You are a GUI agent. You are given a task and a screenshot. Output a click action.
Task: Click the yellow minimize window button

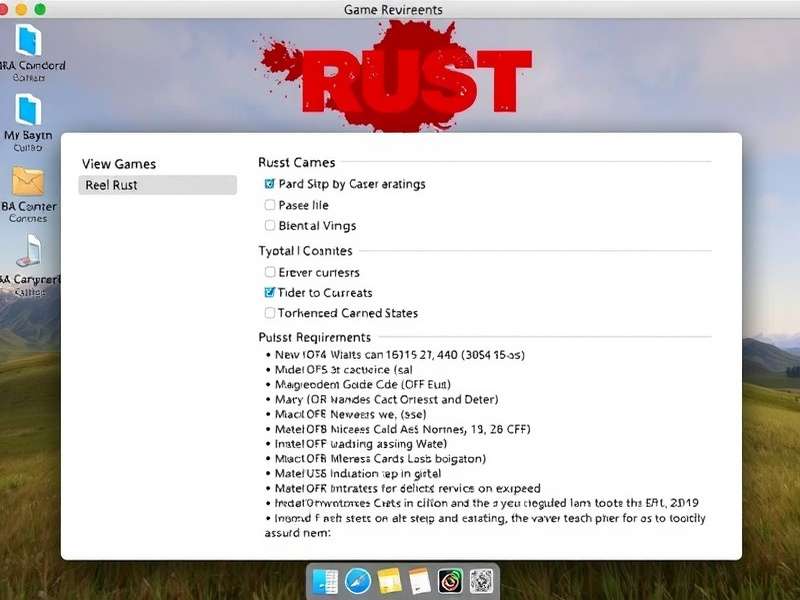pyautogui.click(x=21, y=9)
